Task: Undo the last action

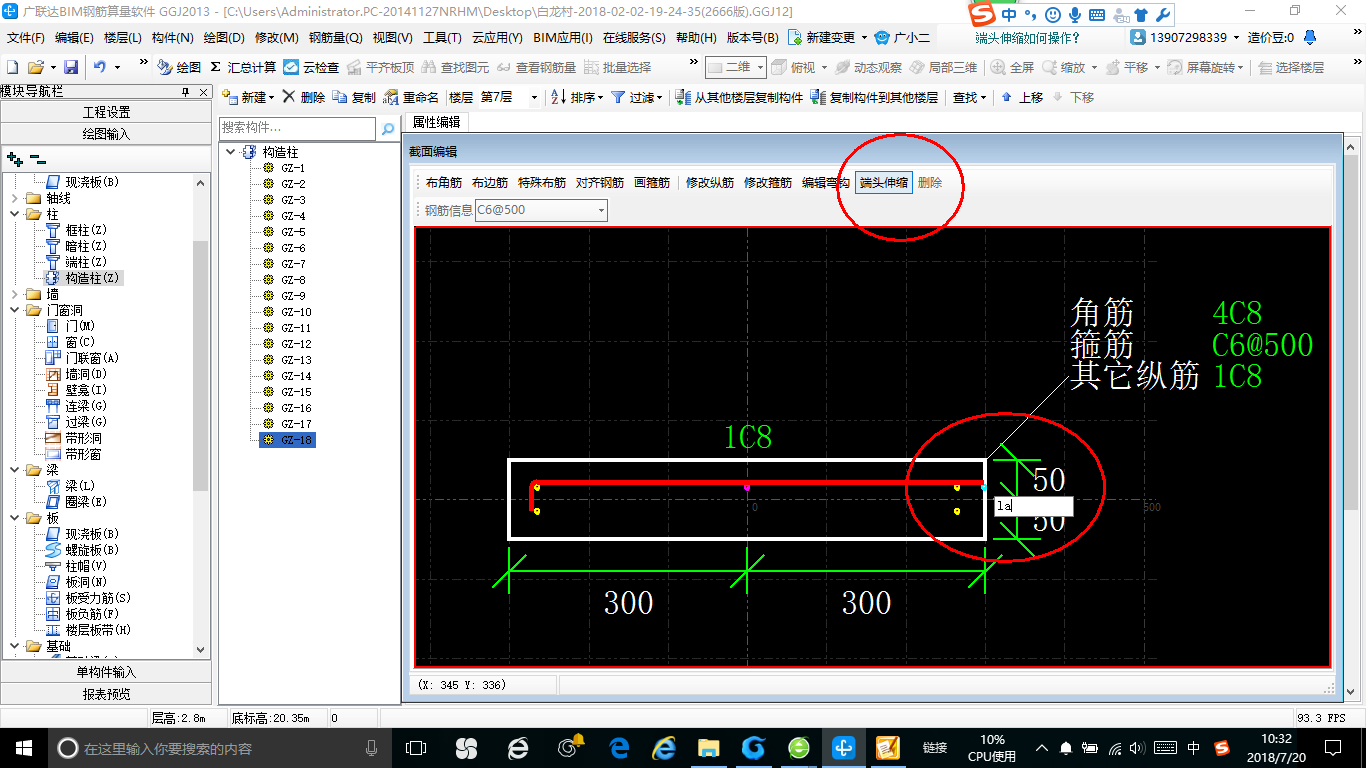Action: click(x=100, y=67)
